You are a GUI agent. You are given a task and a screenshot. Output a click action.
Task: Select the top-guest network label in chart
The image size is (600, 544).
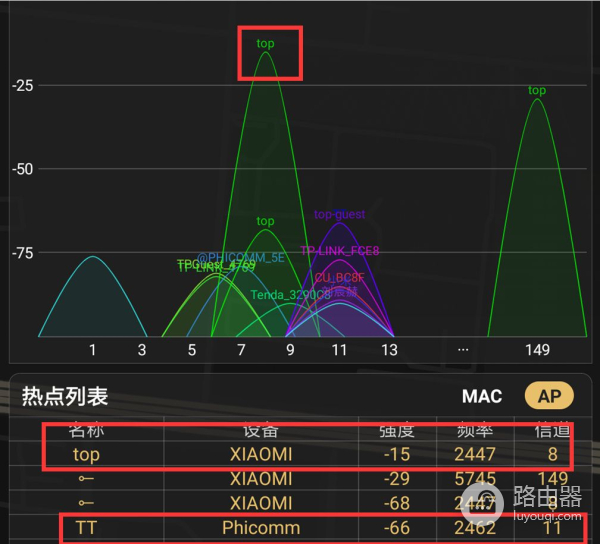coord(339,214)
